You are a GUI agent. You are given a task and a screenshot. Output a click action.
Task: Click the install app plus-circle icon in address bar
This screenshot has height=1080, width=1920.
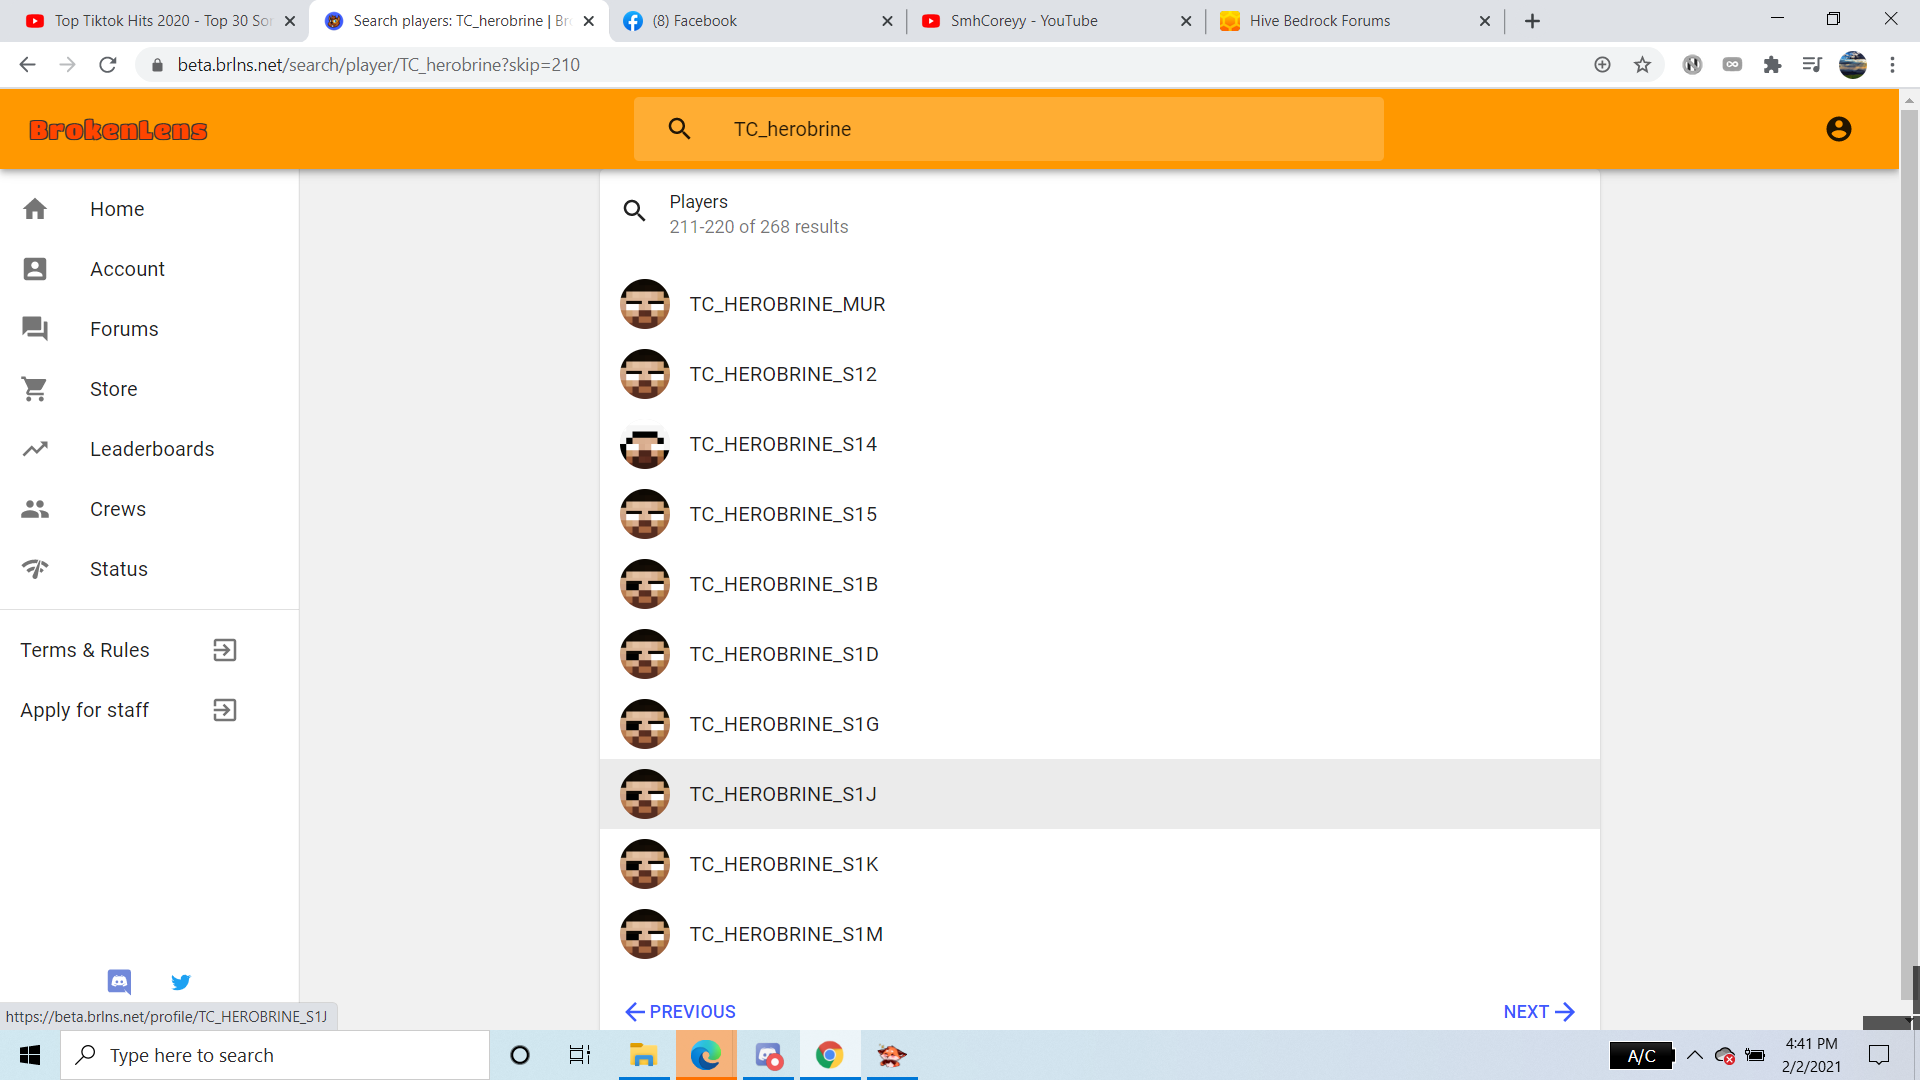(x=1602, y=65)
